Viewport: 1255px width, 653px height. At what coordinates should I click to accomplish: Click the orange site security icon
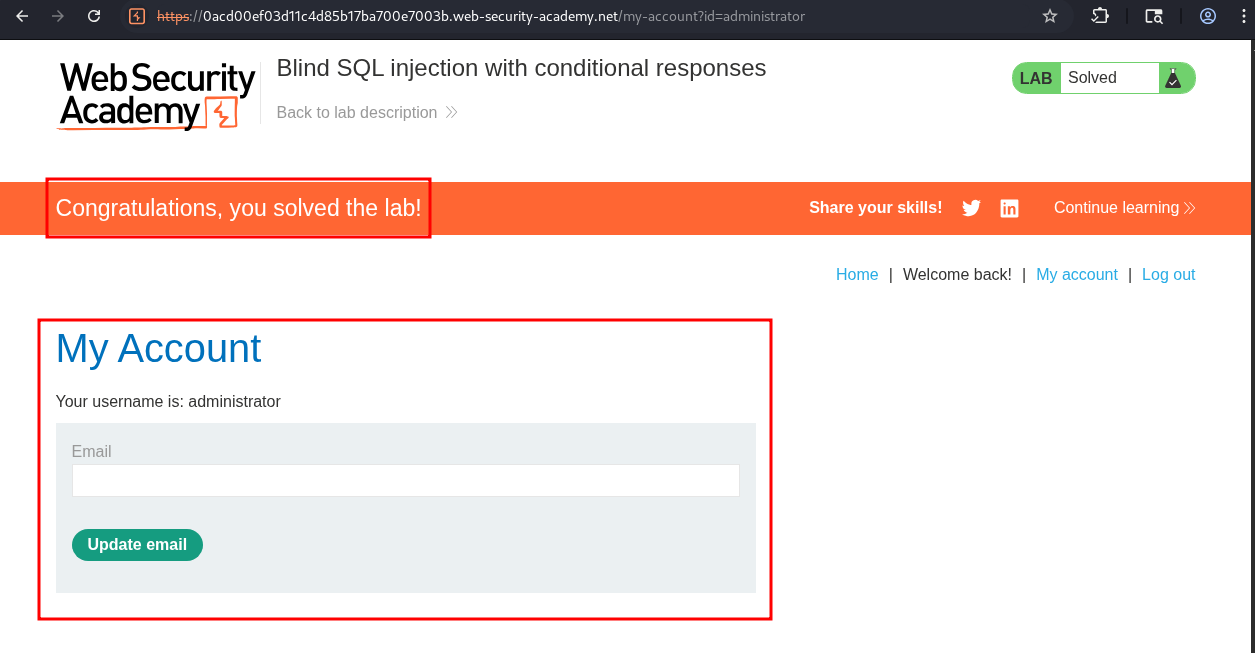(138, 16)
